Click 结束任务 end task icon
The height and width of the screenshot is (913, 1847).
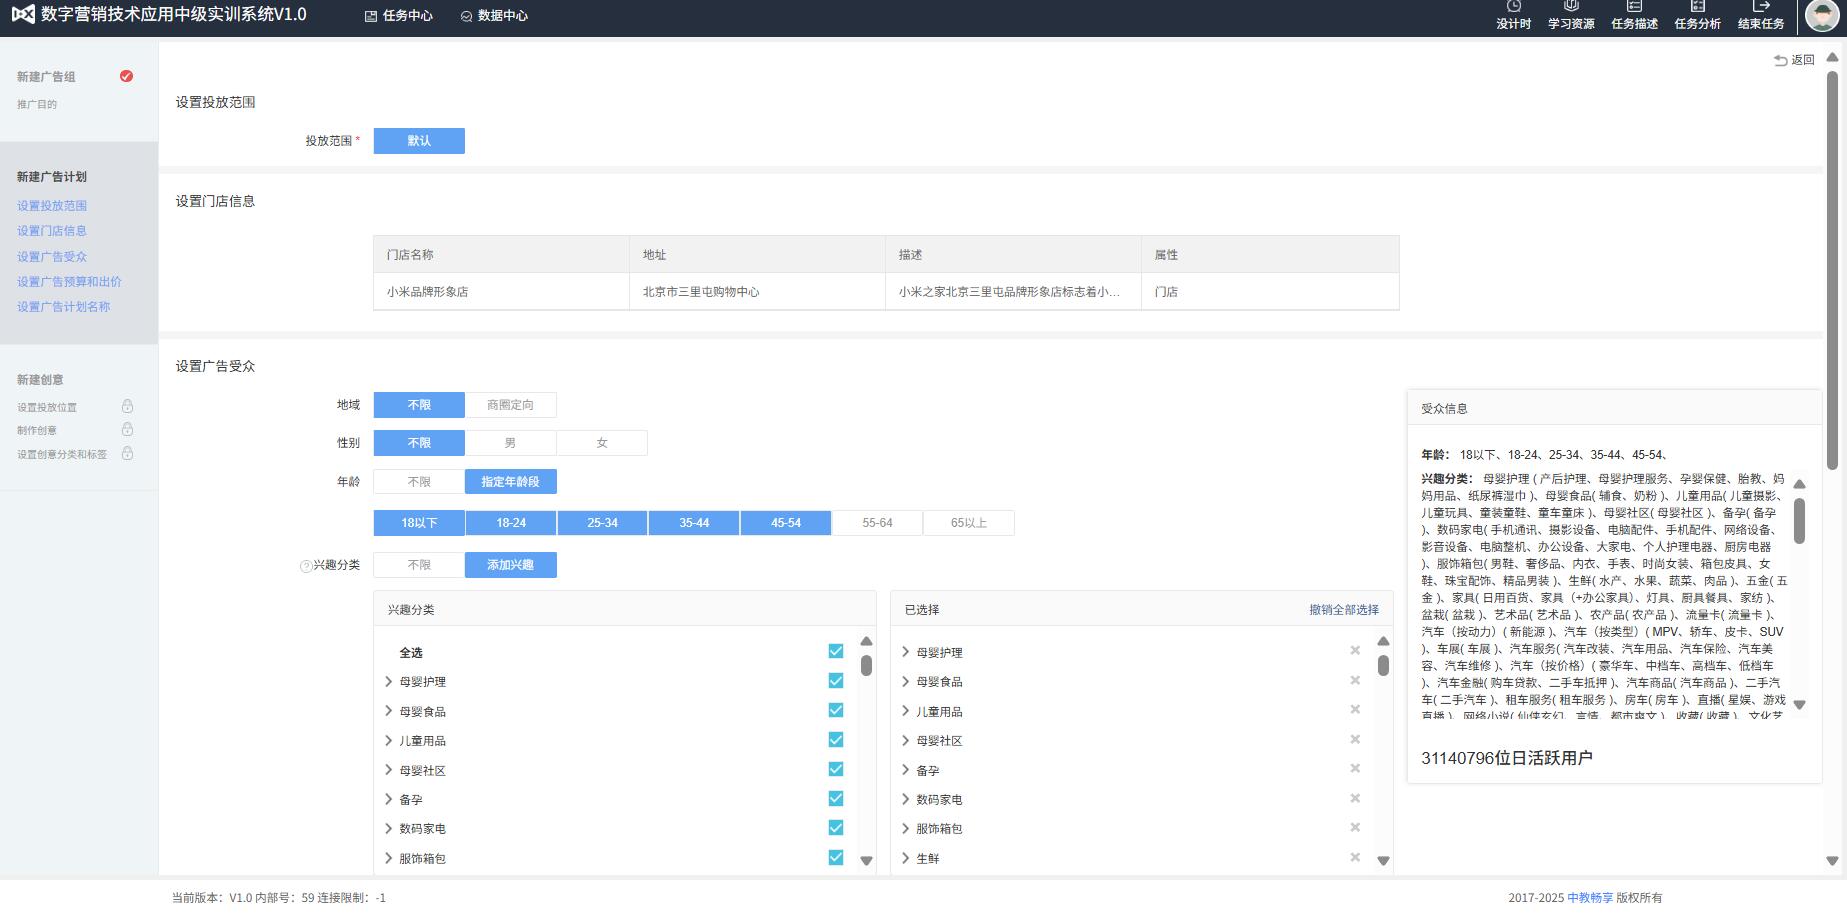(1761, 7)
